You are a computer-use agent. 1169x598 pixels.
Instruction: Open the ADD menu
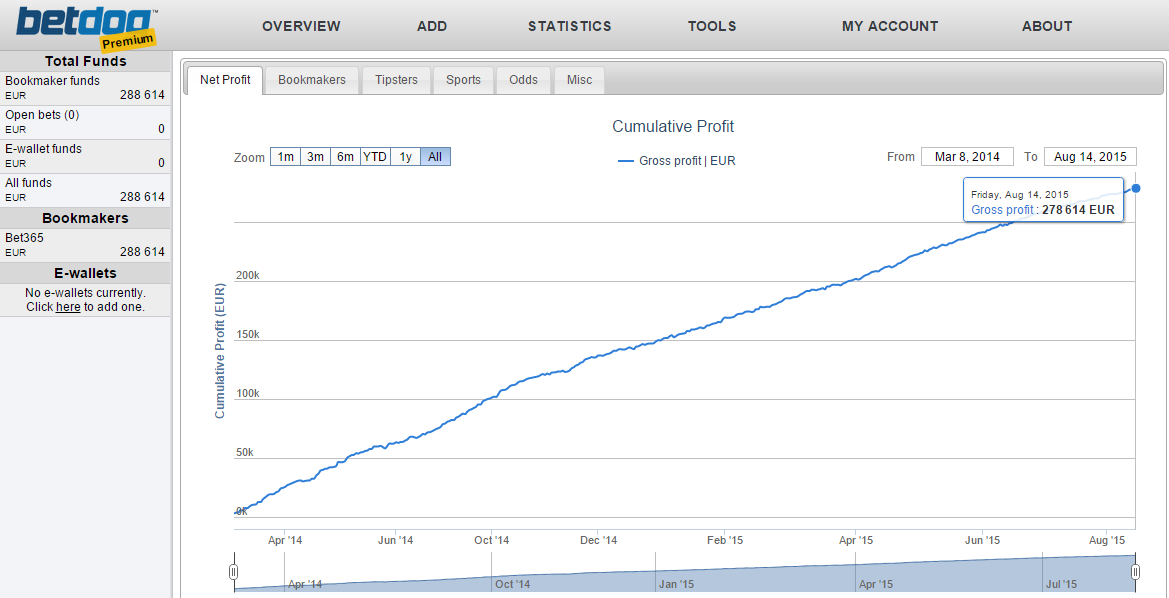(432, 26)
